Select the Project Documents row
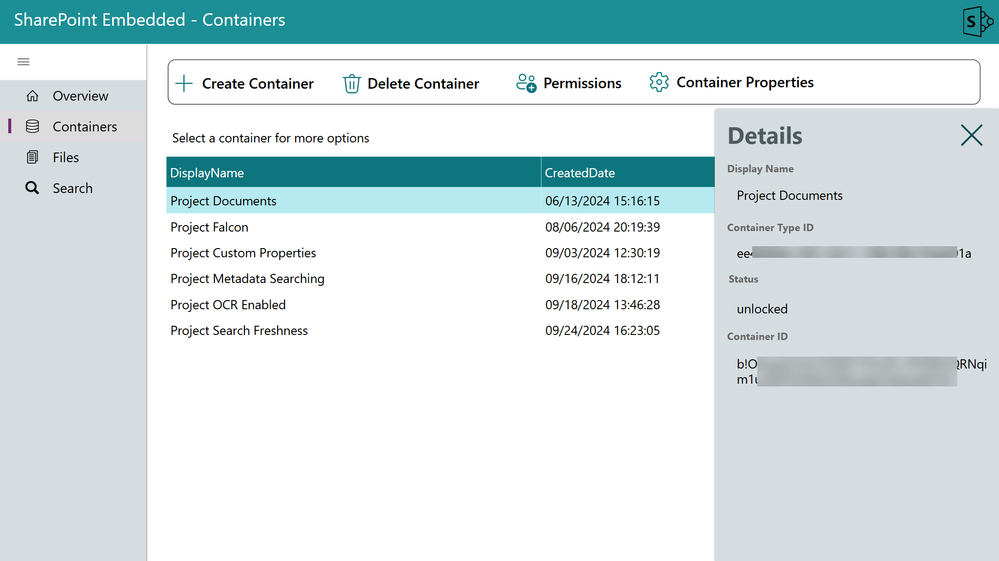 pos(440,201)
